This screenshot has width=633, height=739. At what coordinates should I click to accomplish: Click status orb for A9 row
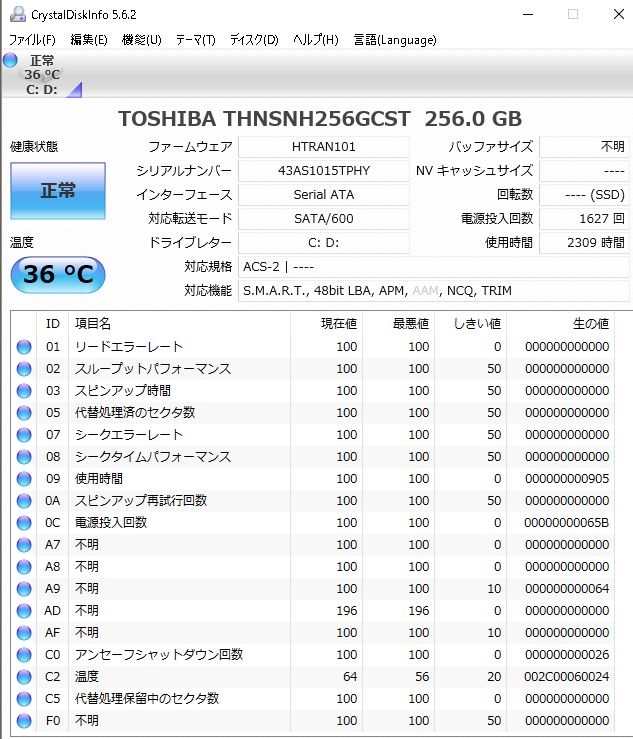click(x=24, y=589)
